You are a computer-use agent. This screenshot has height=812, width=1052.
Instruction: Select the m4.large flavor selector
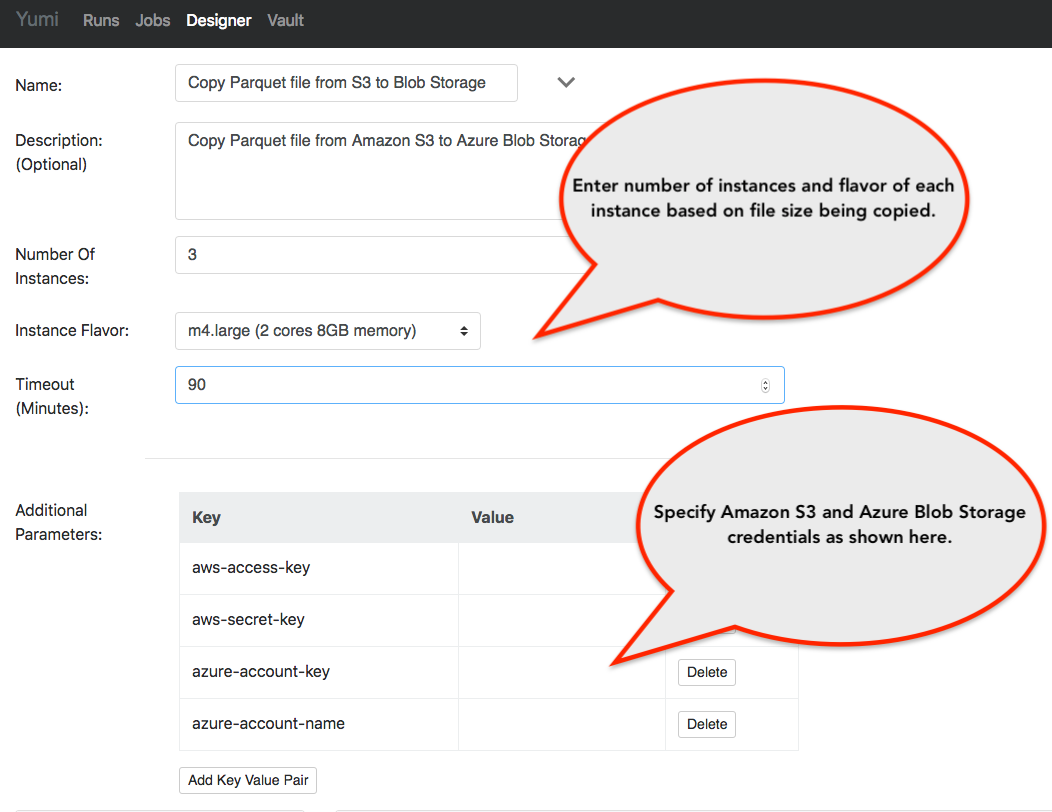328,330
